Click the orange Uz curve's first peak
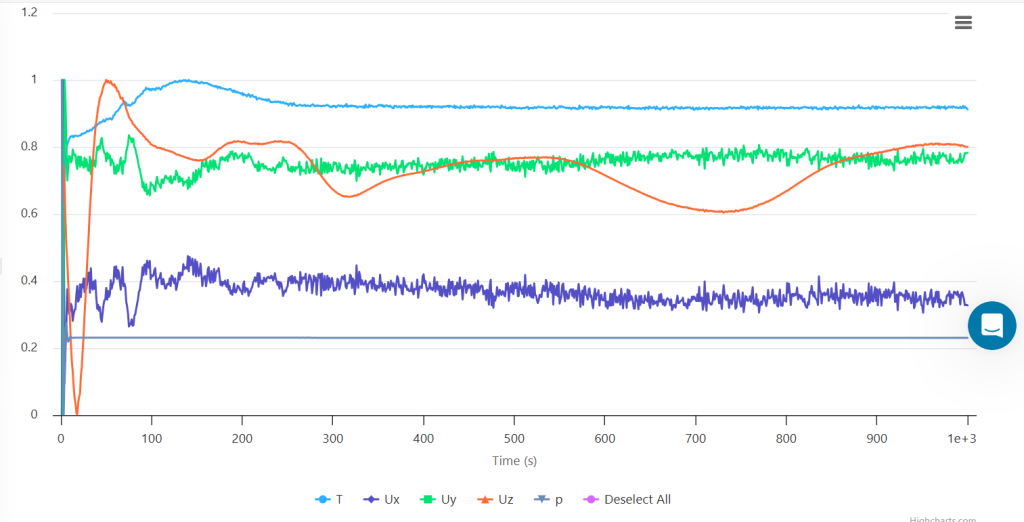Image resolution: width=1024 pixels, height=522 pixels. pyautogui.click(x=105, y=81)
